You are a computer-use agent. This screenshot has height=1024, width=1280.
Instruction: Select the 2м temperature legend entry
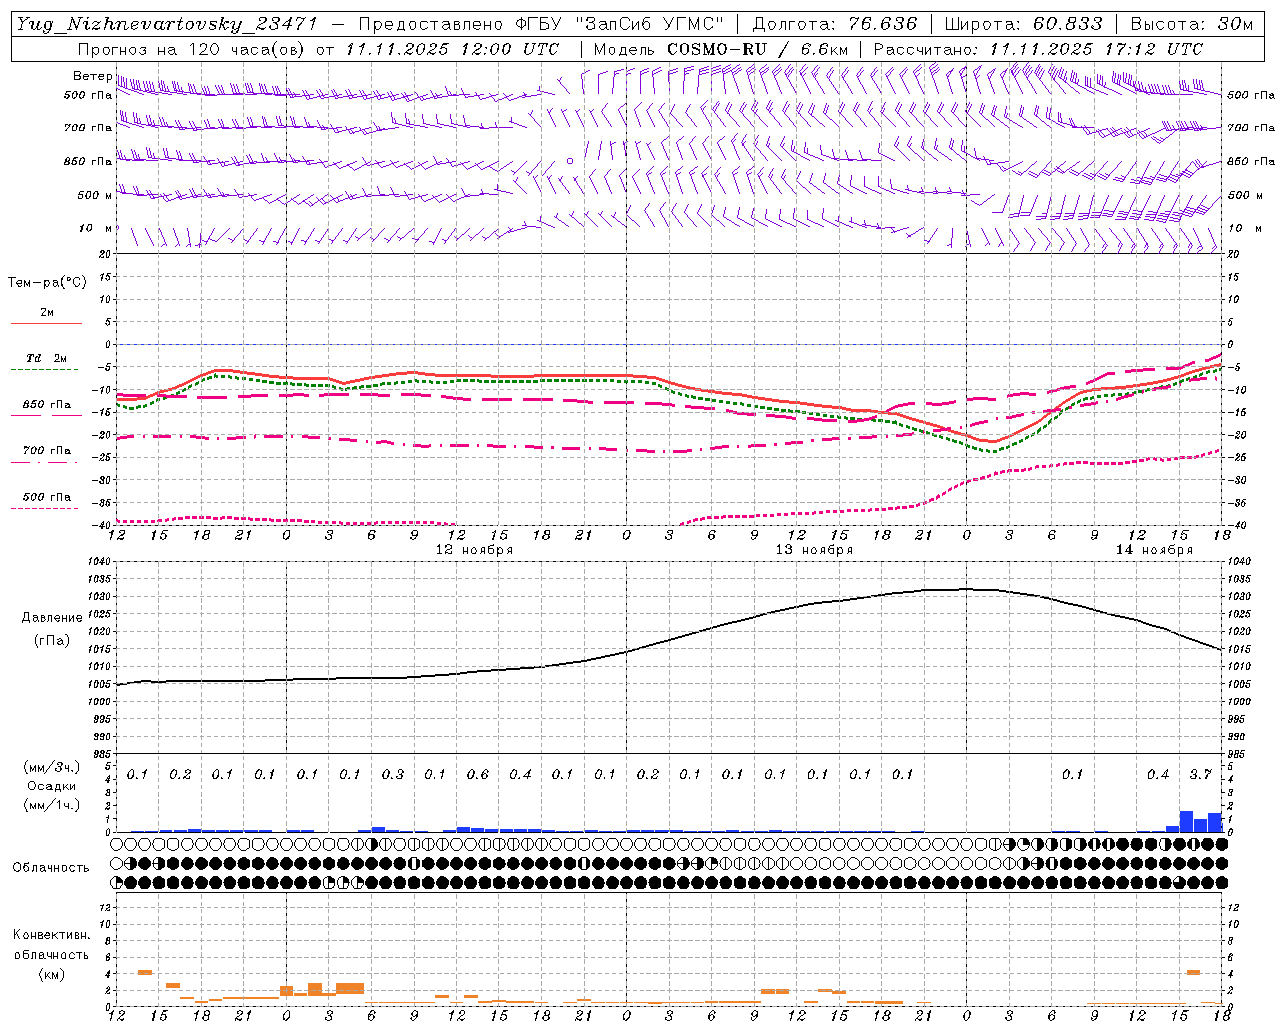pos(47,312)
